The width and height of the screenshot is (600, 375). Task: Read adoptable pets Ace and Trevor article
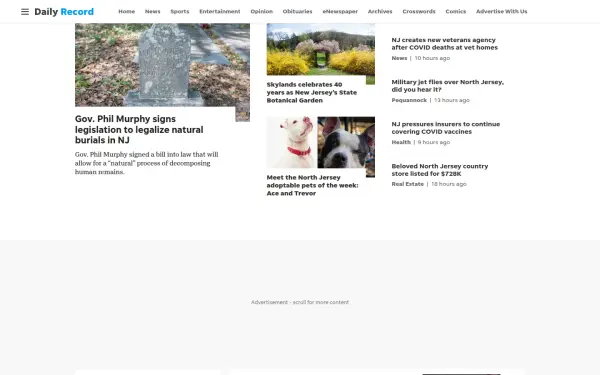pos(313,186)
